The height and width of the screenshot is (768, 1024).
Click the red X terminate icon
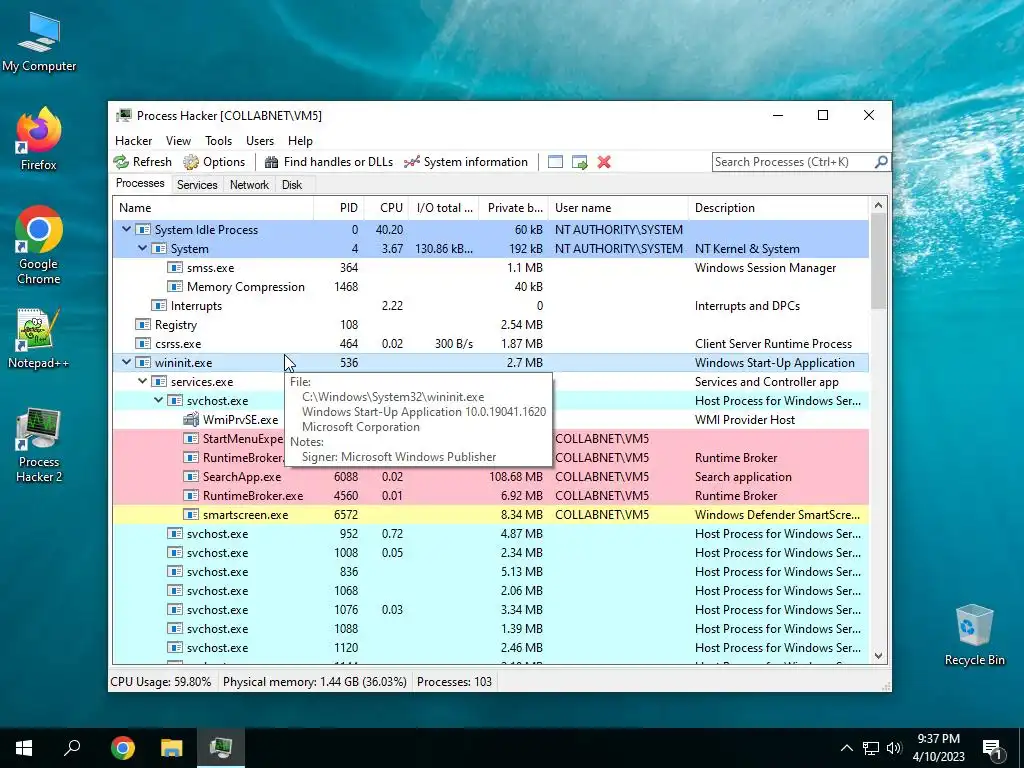604,162
